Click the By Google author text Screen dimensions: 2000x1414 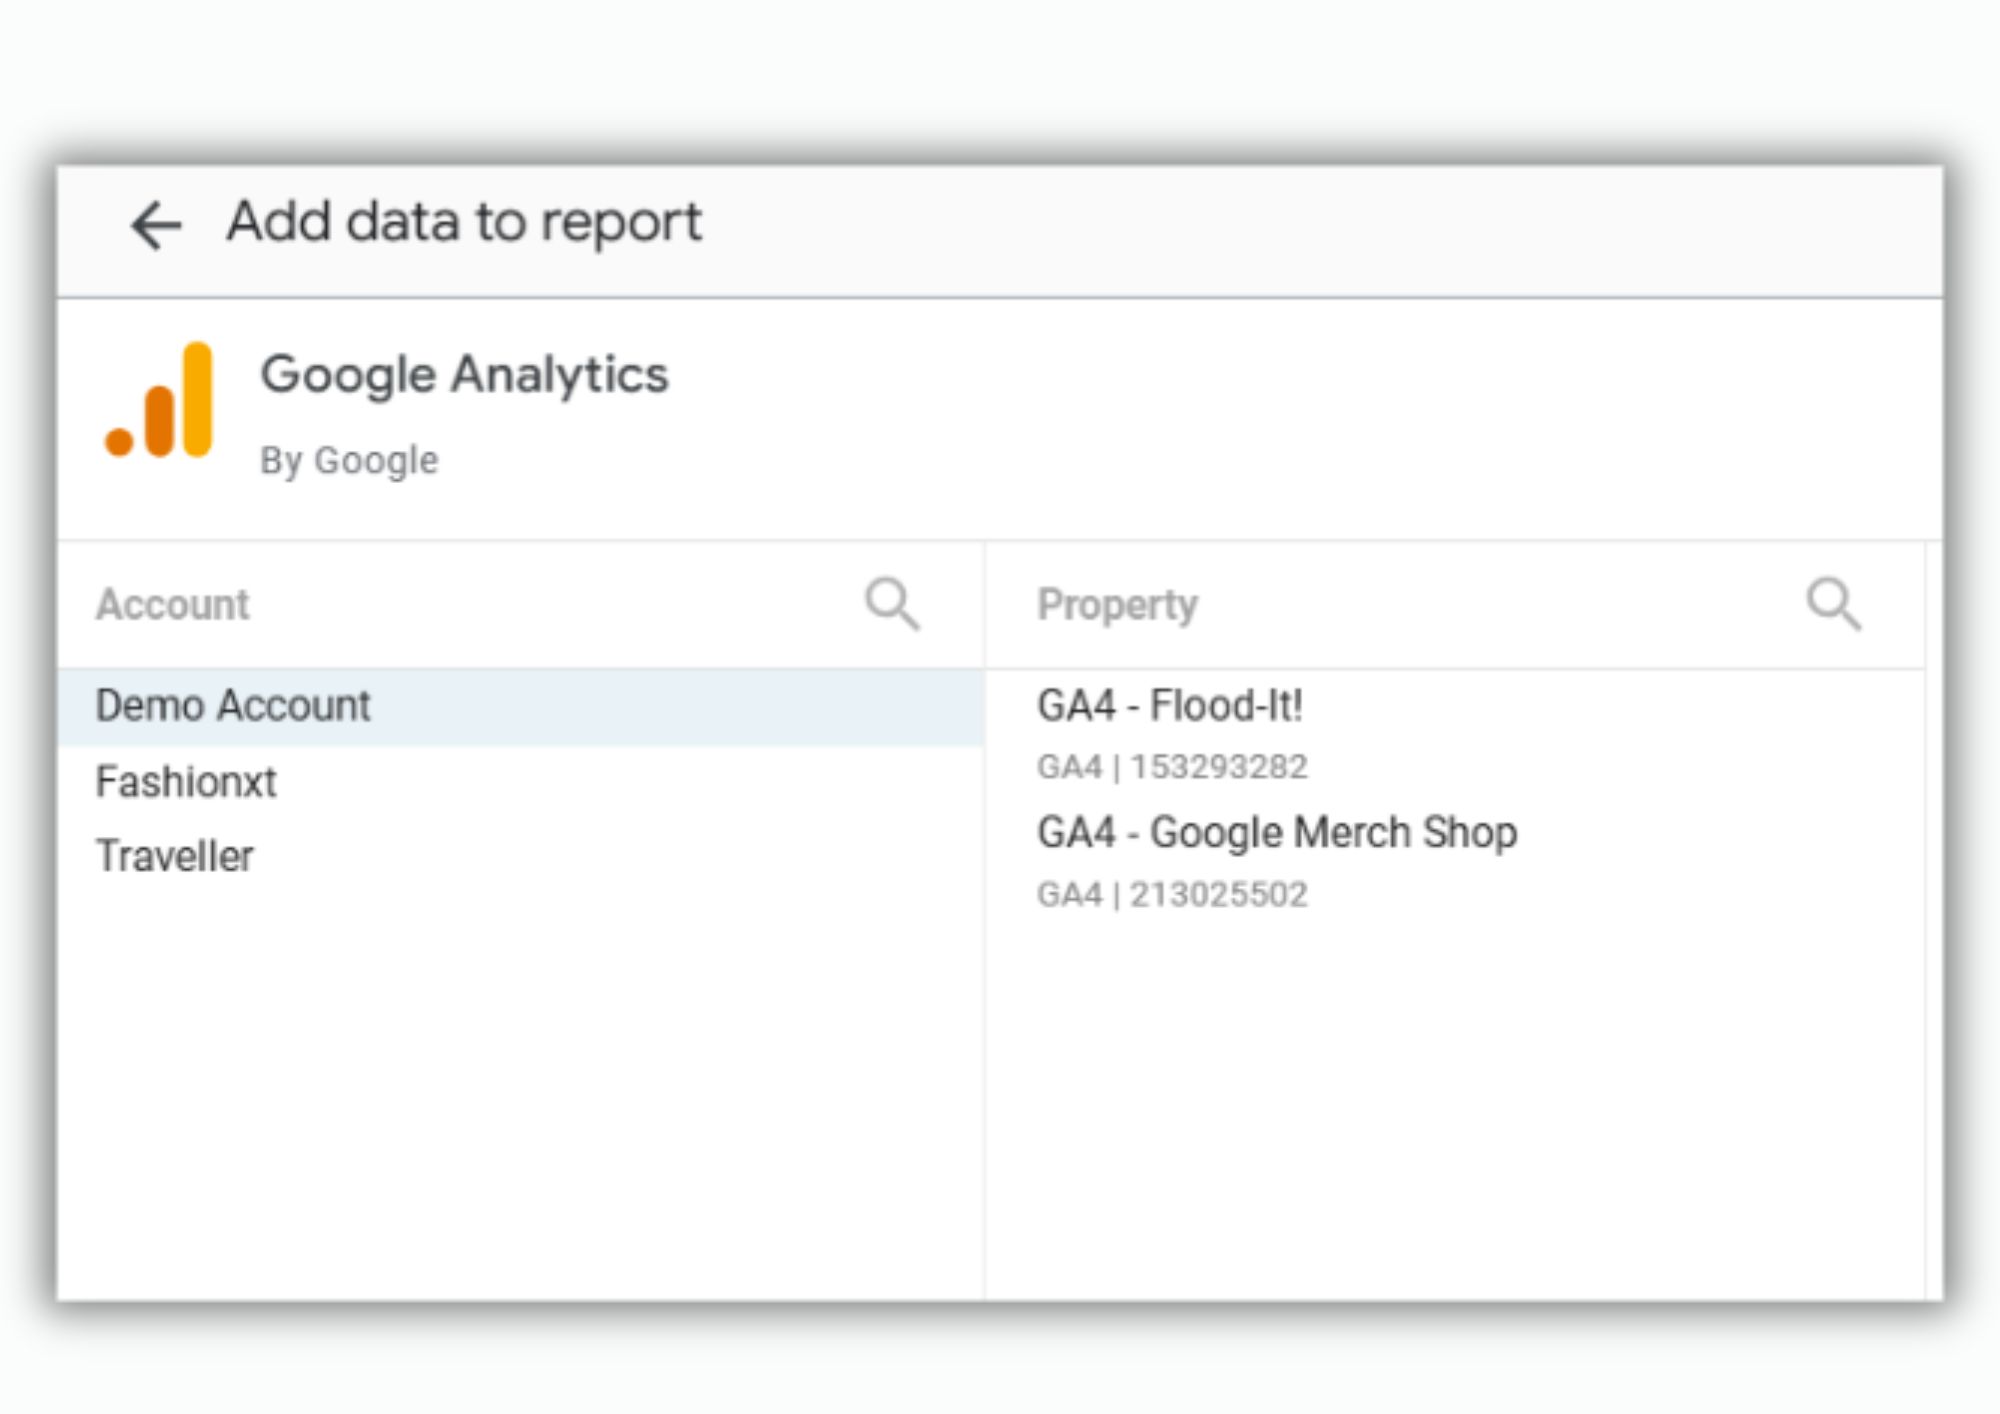(x=349, y=461)
